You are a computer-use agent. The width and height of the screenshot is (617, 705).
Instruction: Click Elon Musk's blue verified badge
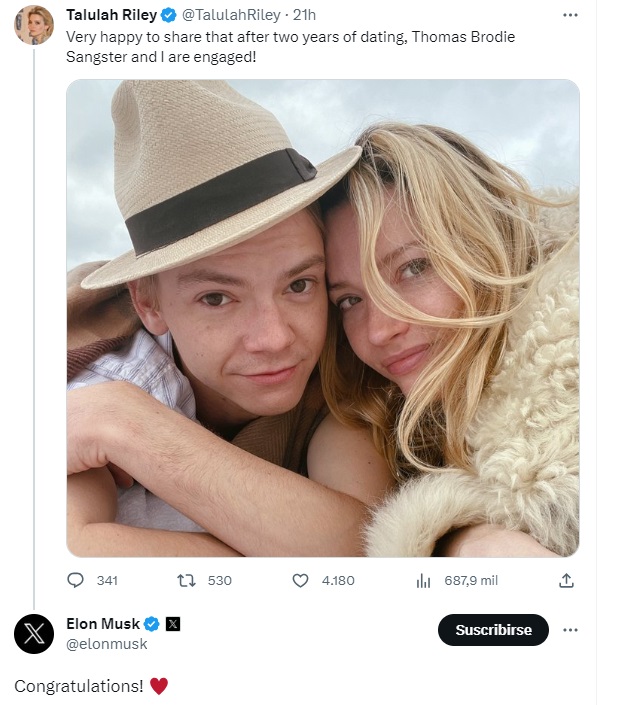152,625
